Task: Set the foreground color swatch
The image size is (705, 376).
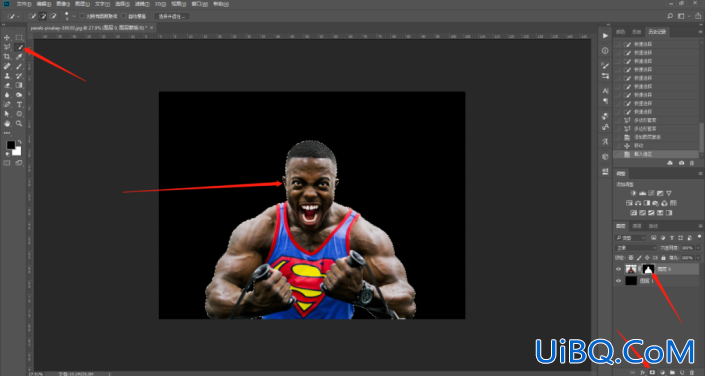Action: tap(10, 145)
